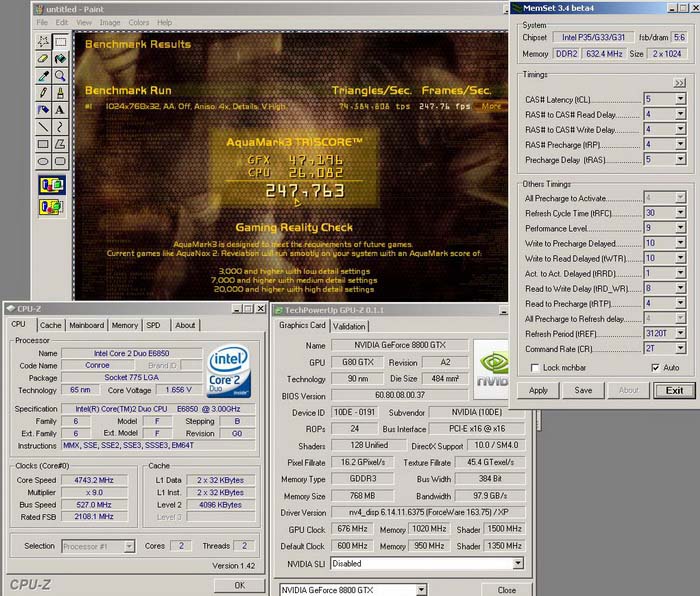The width and height of the screenshot is (700, 596).
Task: Select the Magnifier tool in Paint
Action: click(60, 76)
